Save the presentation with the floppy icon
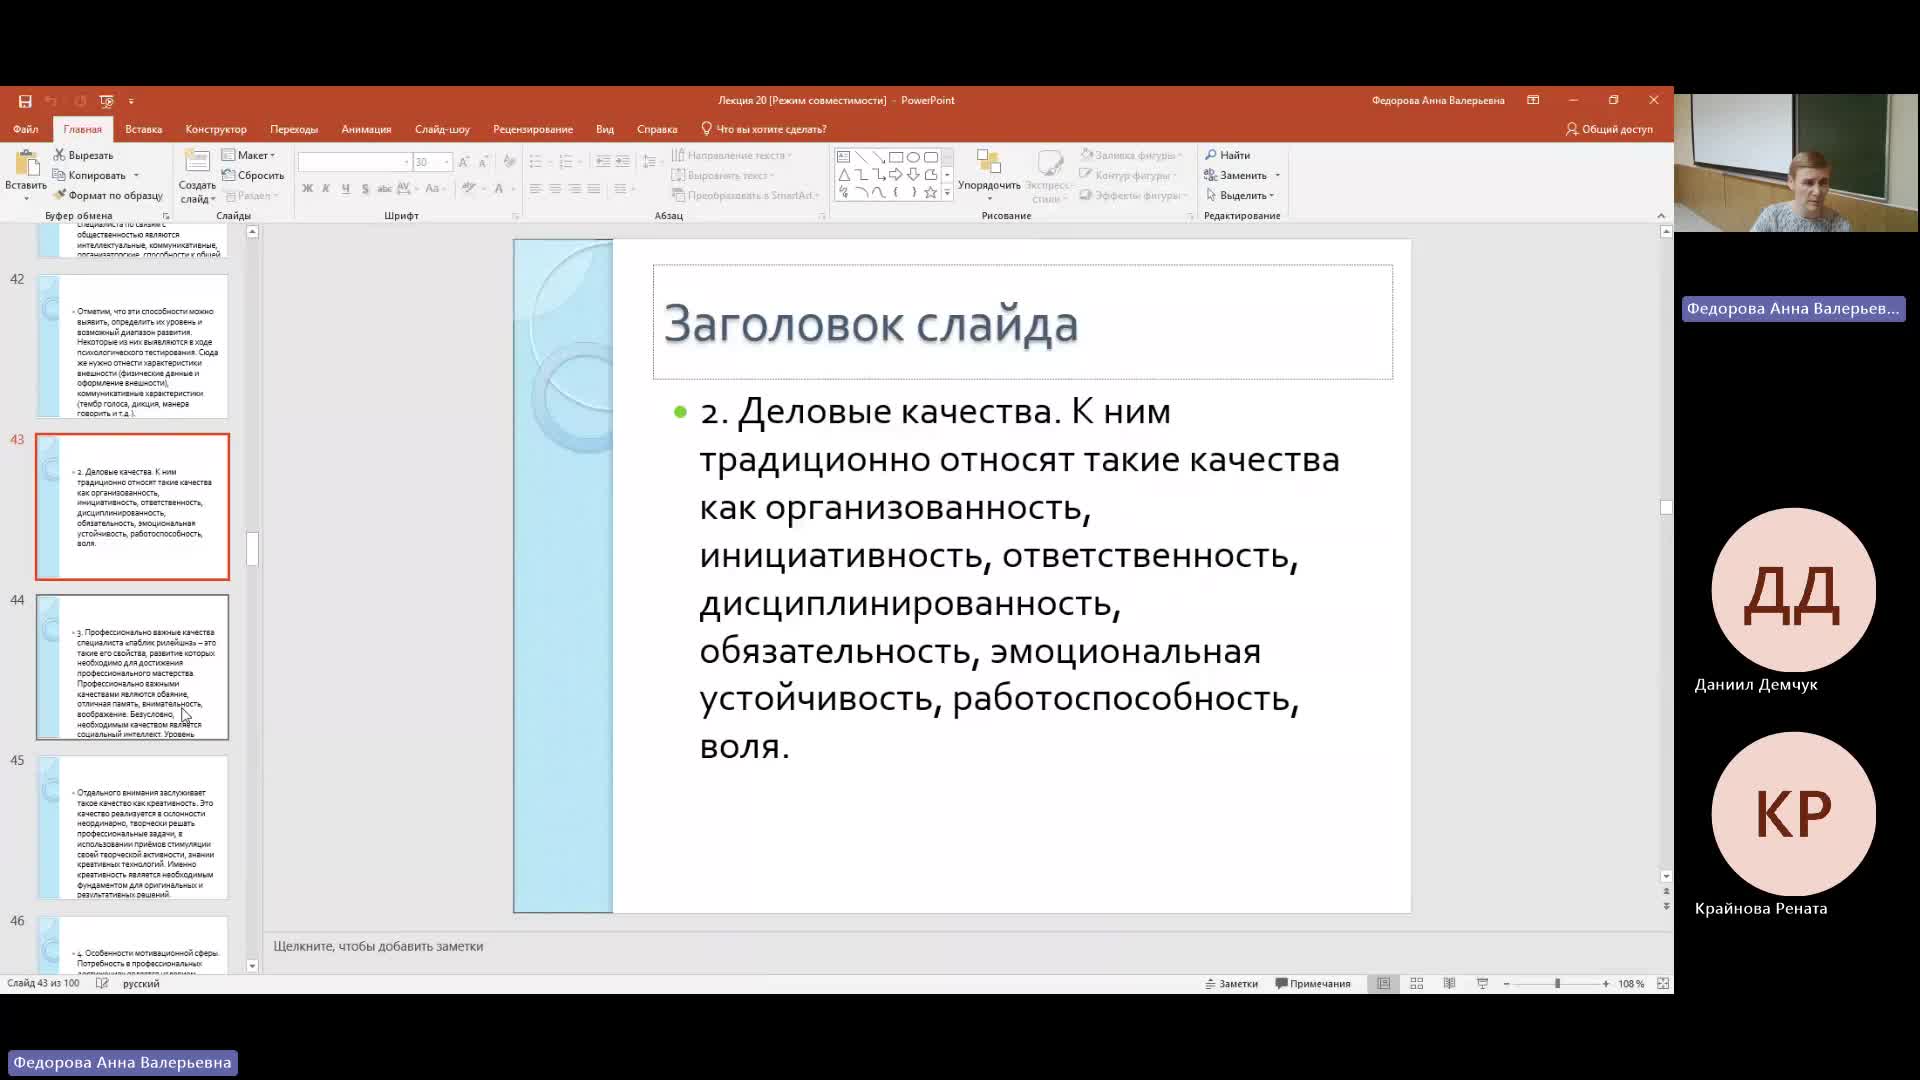This screenshot has height=1080, width=1920. (25, 101)
